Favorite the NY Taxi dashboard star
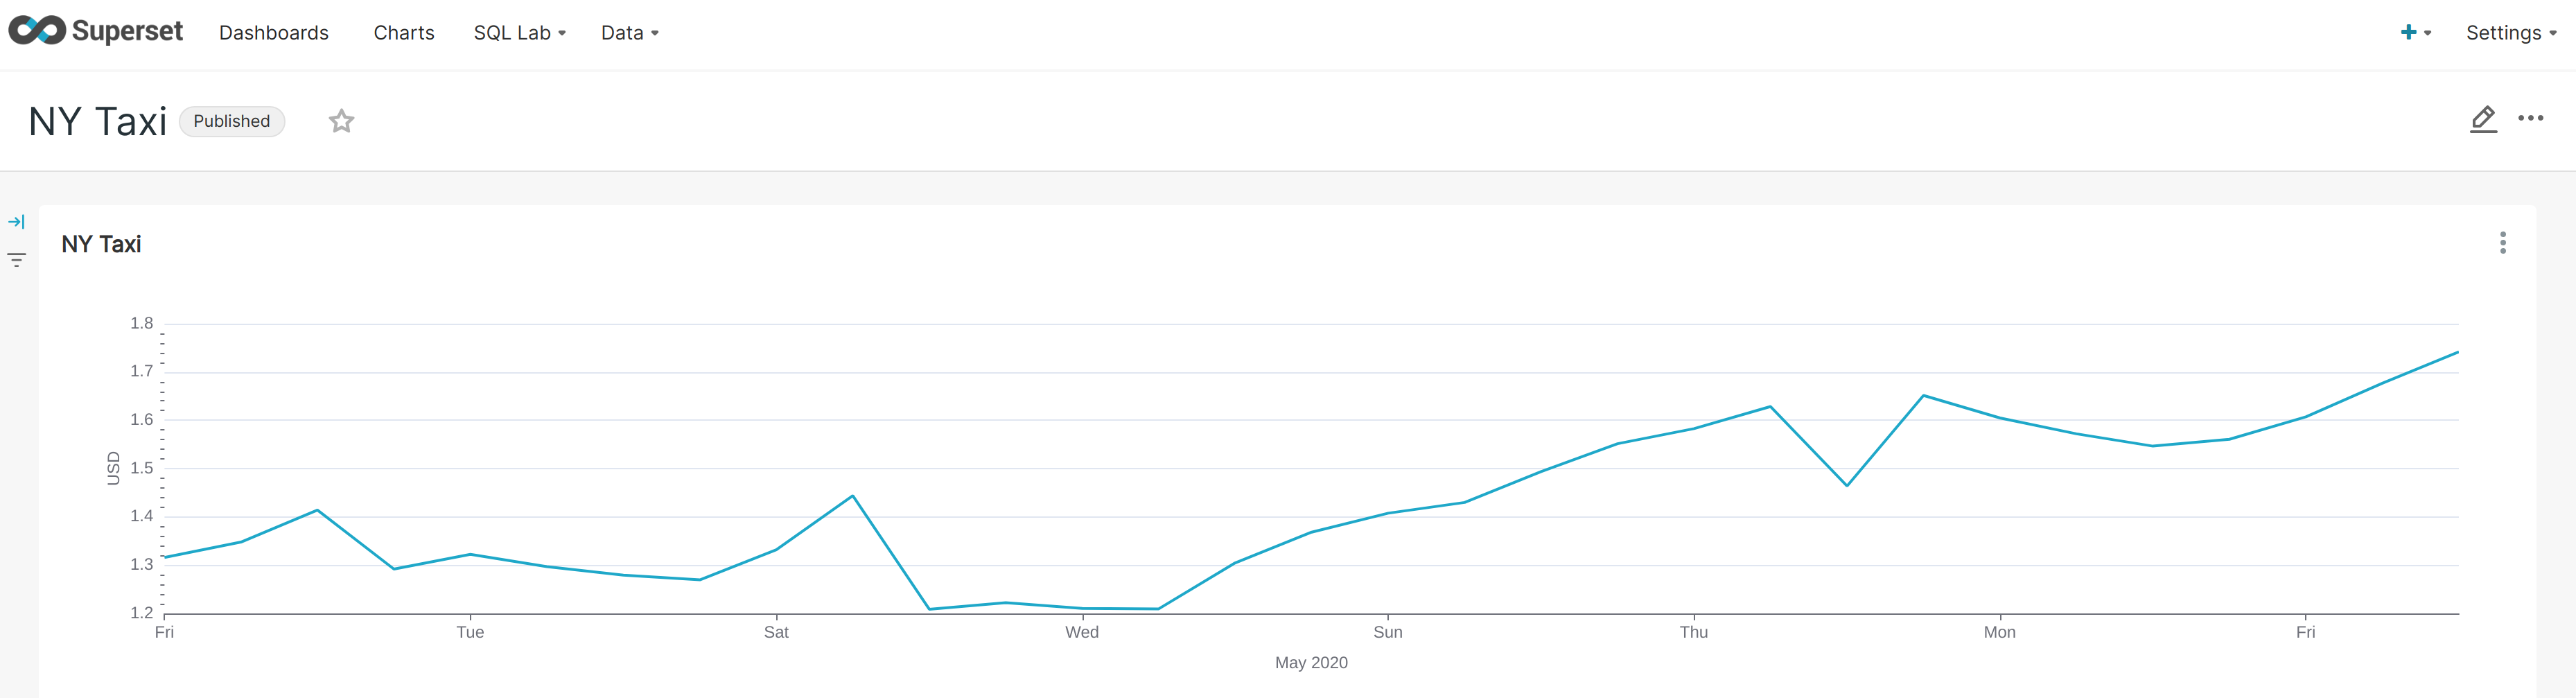2576x698 pixels. pyautogui.click(x=341, y=121)
